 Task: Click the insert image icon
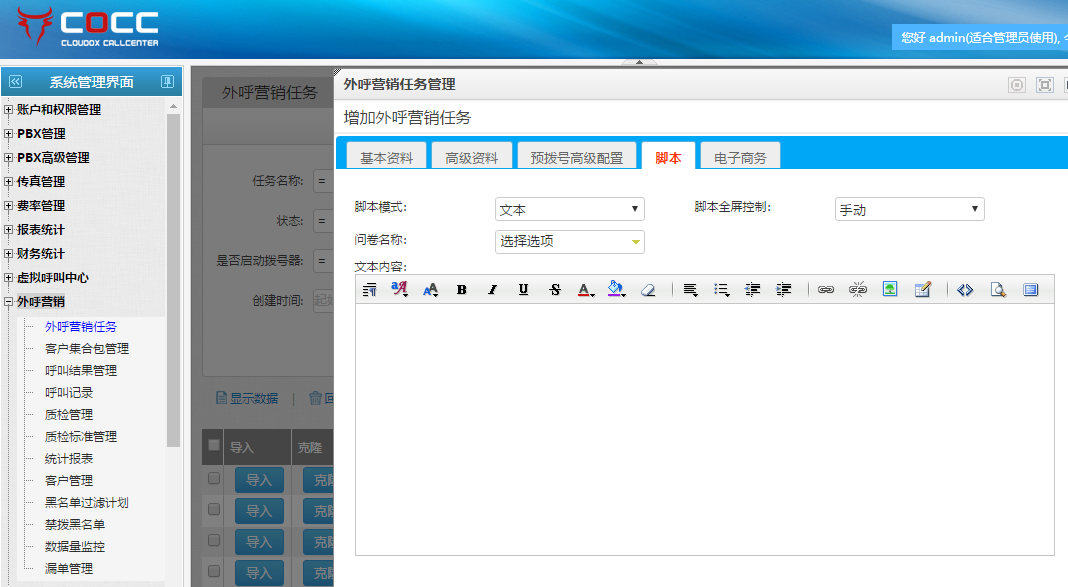click(x=889, y=290)
